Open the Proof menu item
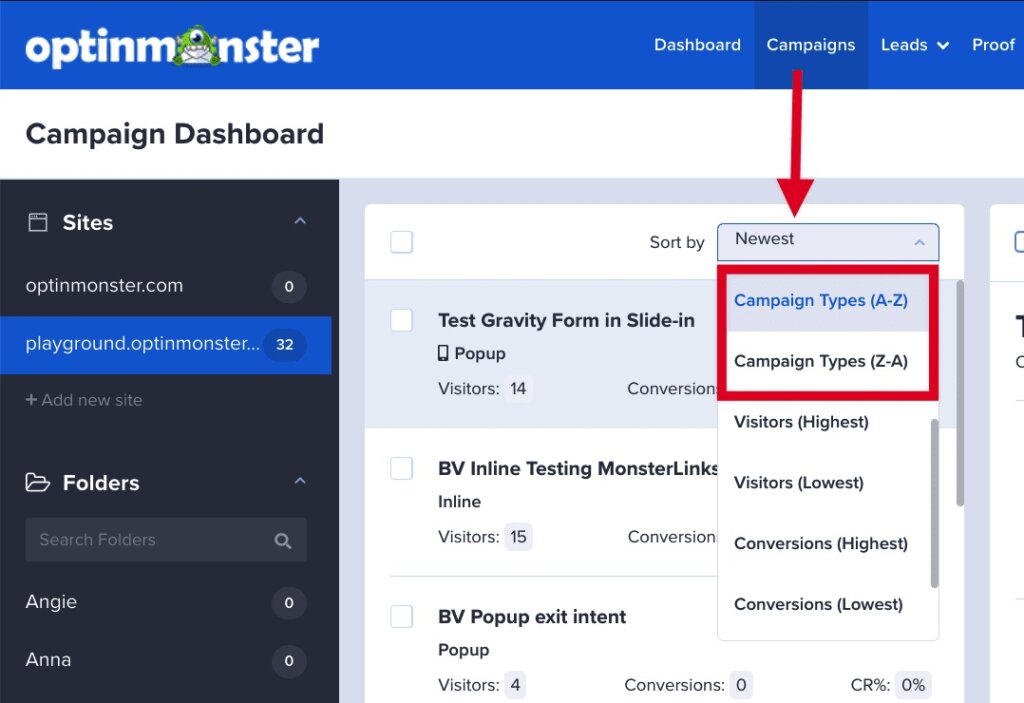1024x703 pixels. pyautogui.click(x=993, y=44)
